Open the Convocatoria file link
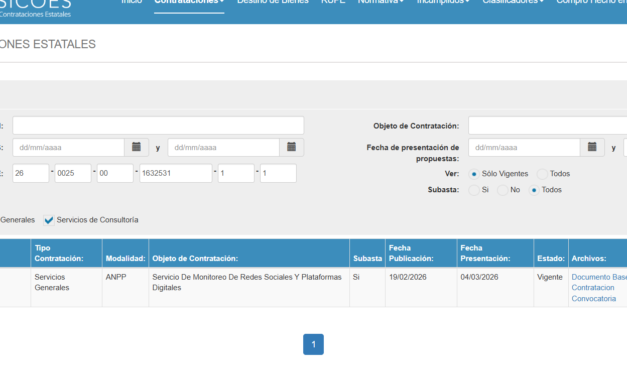The image size is (627, 376). tap(594, 298)
